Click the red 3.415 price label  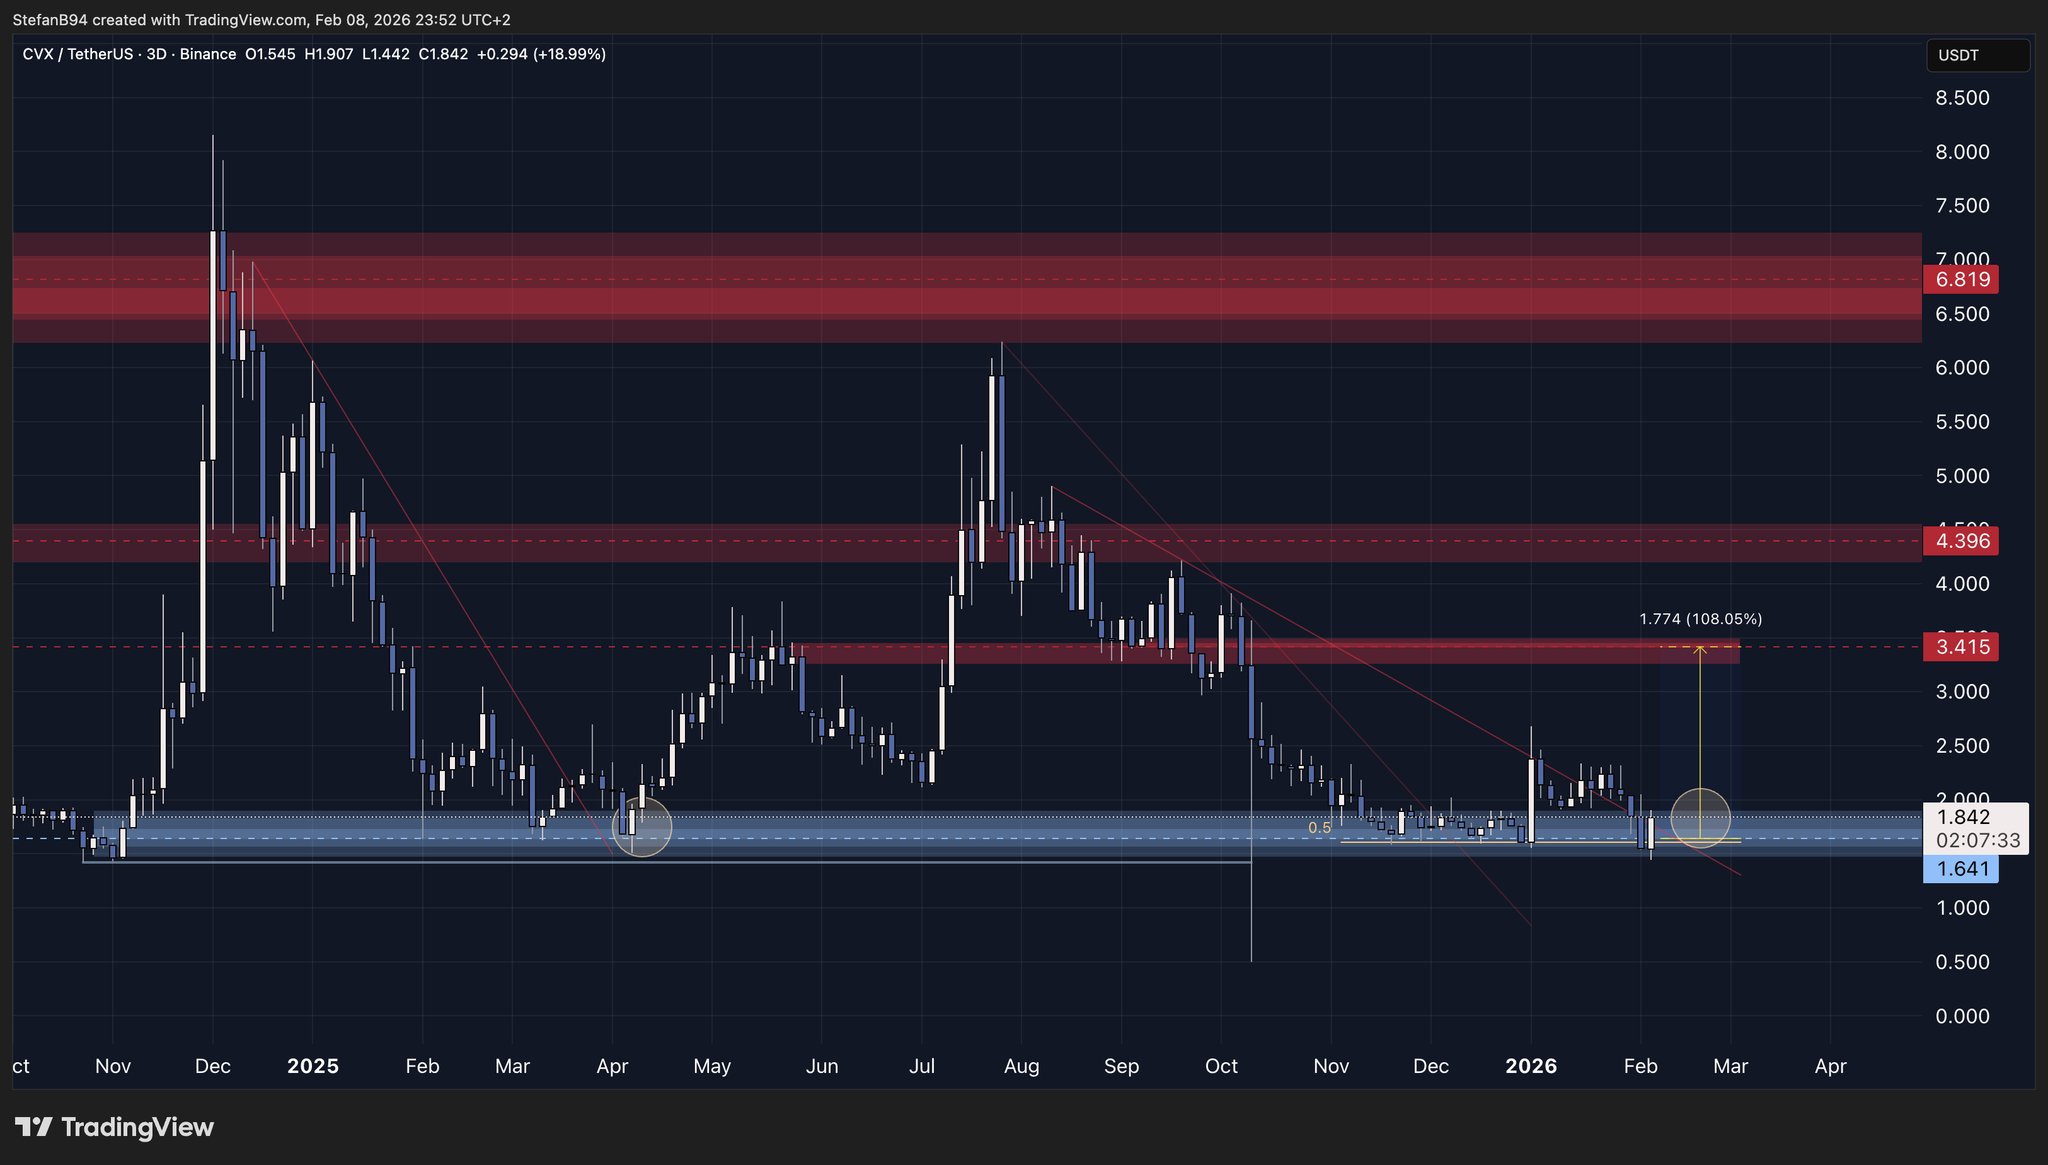1961,646
